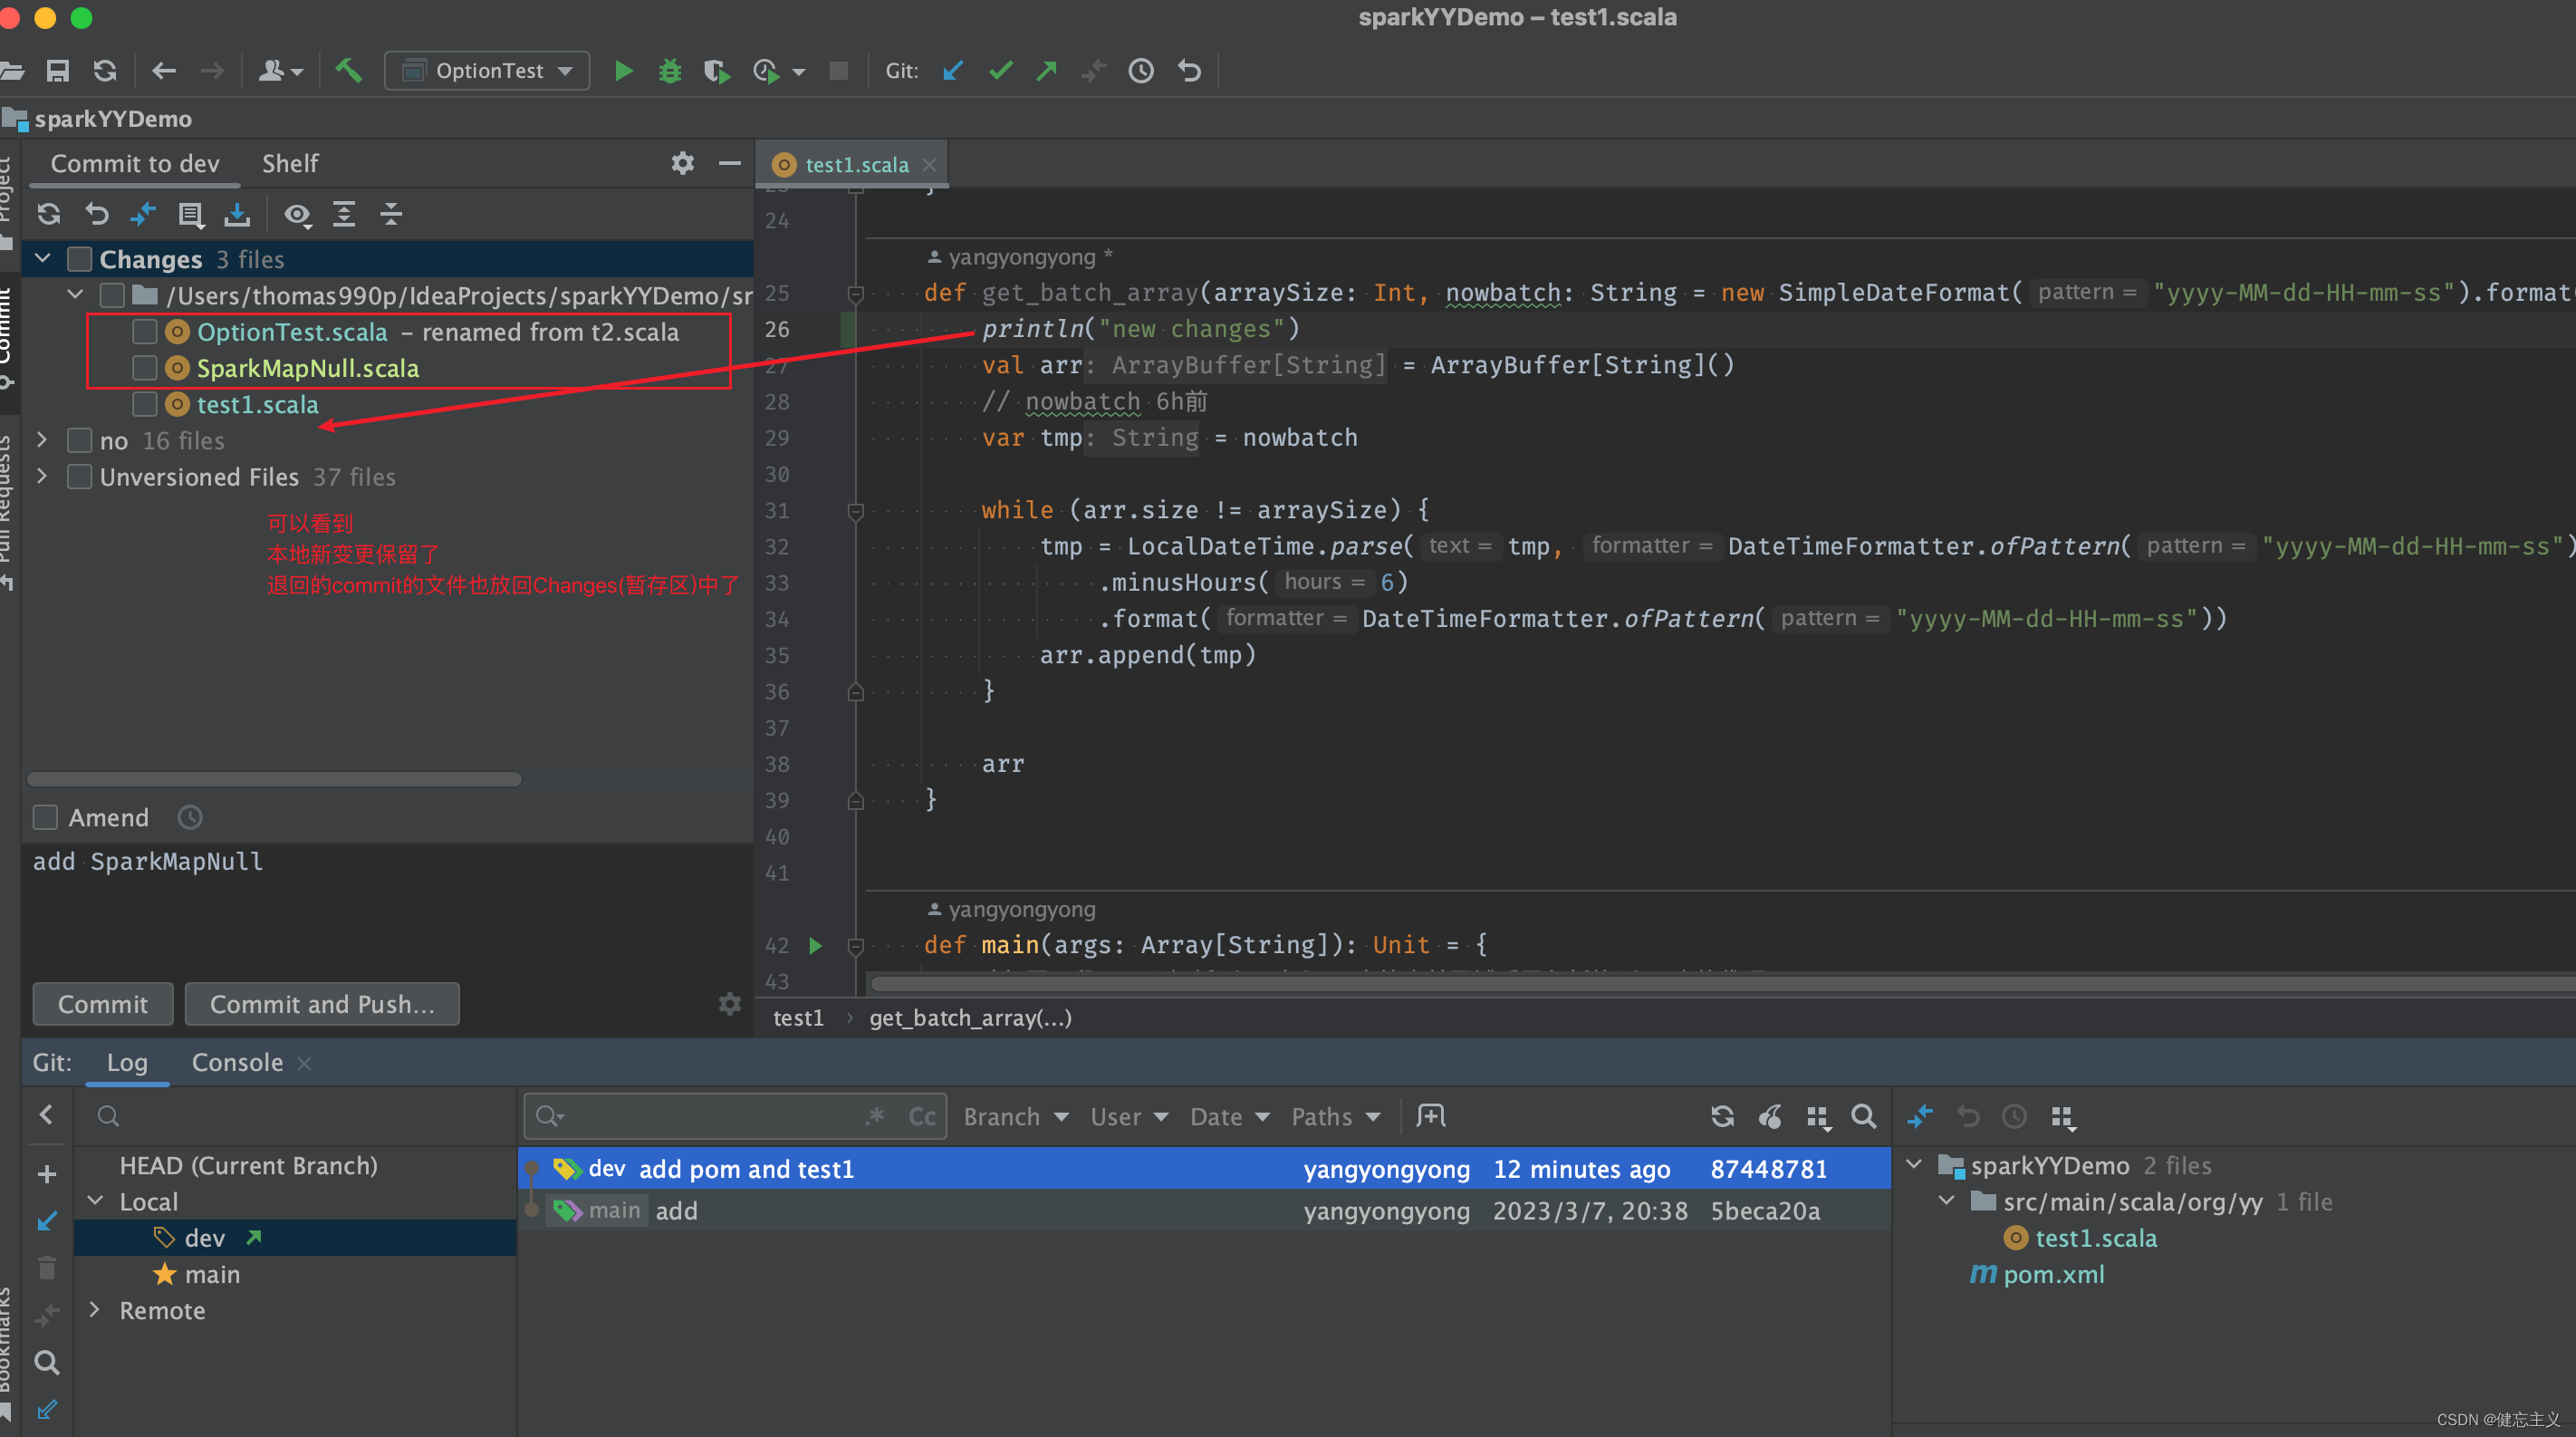Open the OptionTest run configuration dropdown
Image resolution: width=2576 pixels, height=1437 pixels.
(x=488, y=71)
